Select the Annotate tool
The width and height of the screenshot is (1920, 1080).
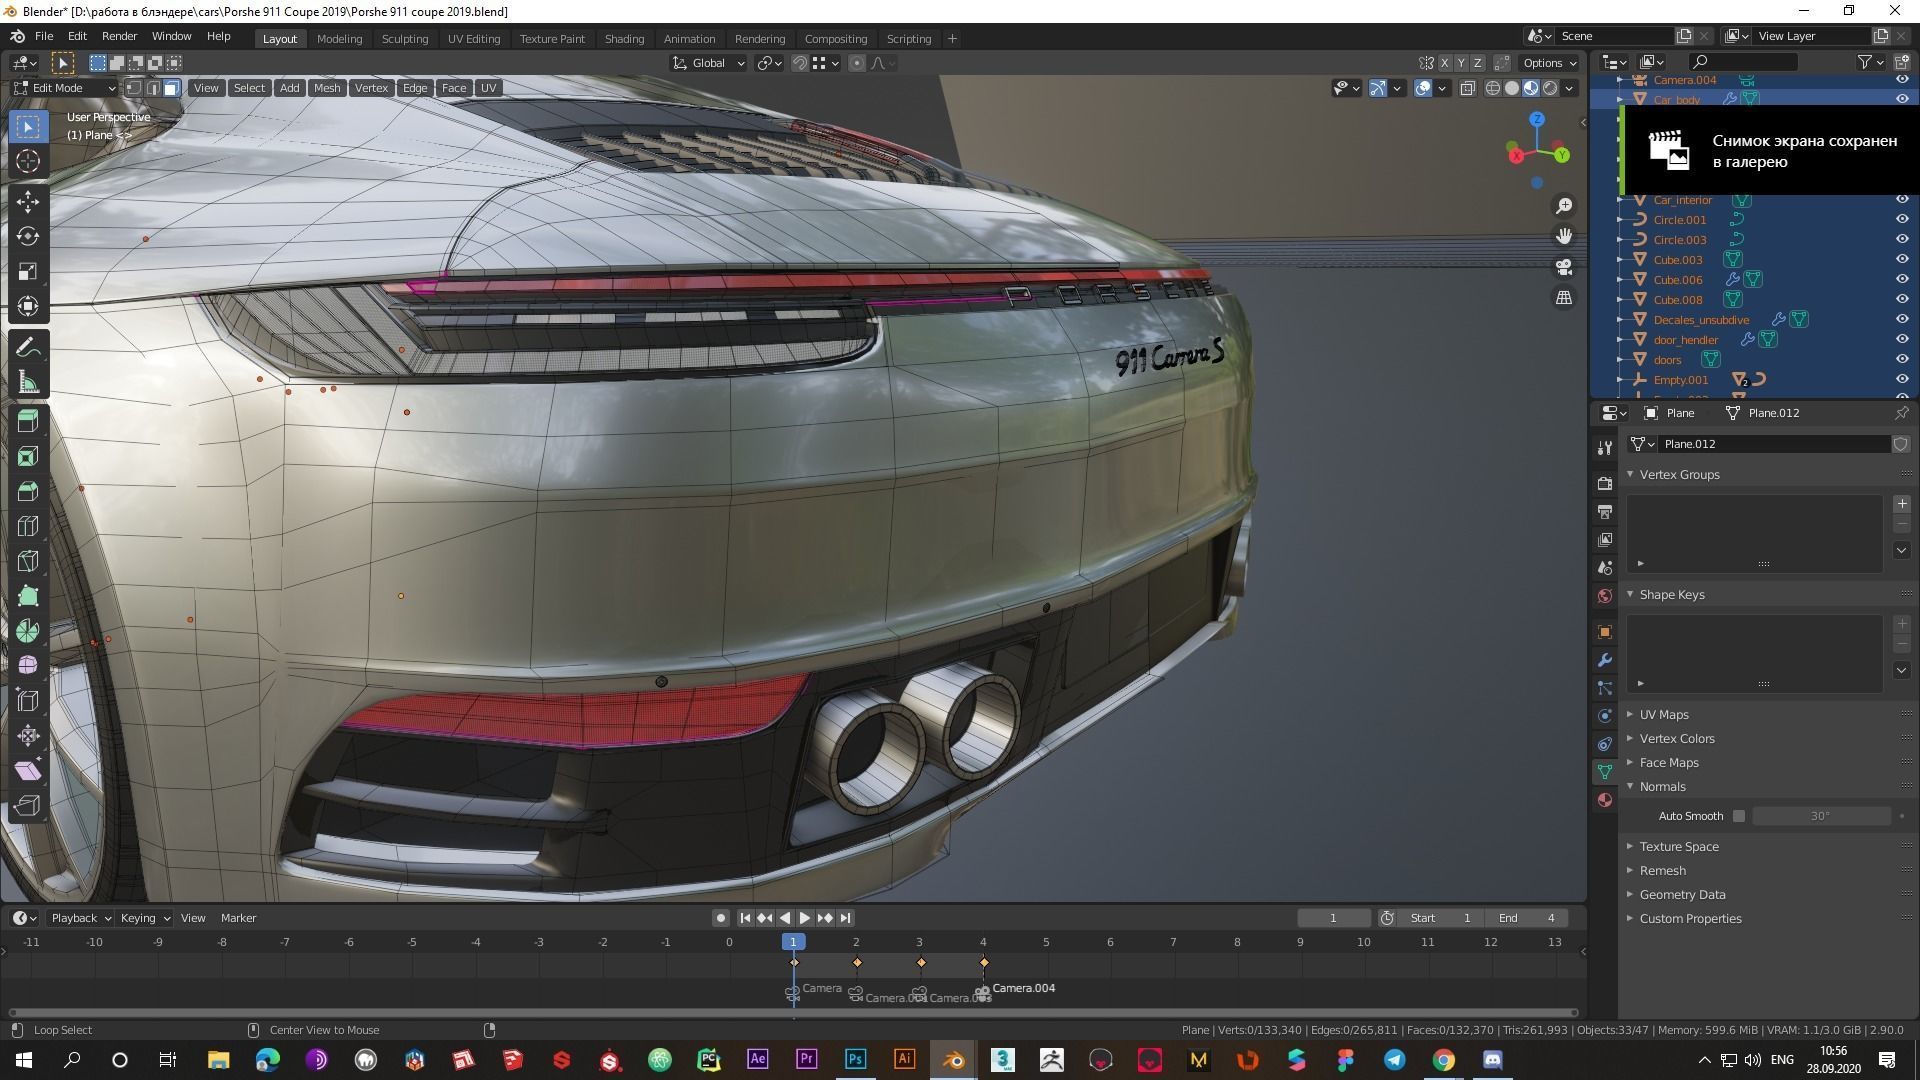point(28,347)
